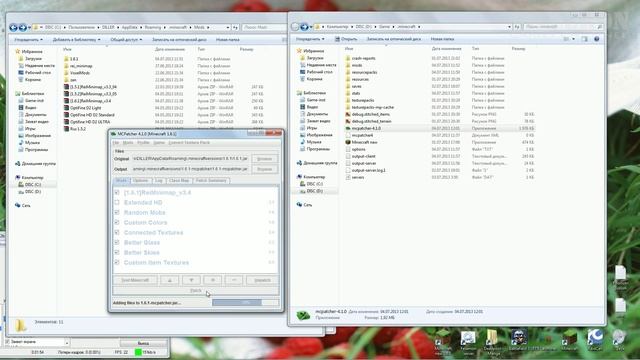Open view options dropdown in minecraft window toolbar
This screenshot has height=360, width=640.
coord(573,39)
